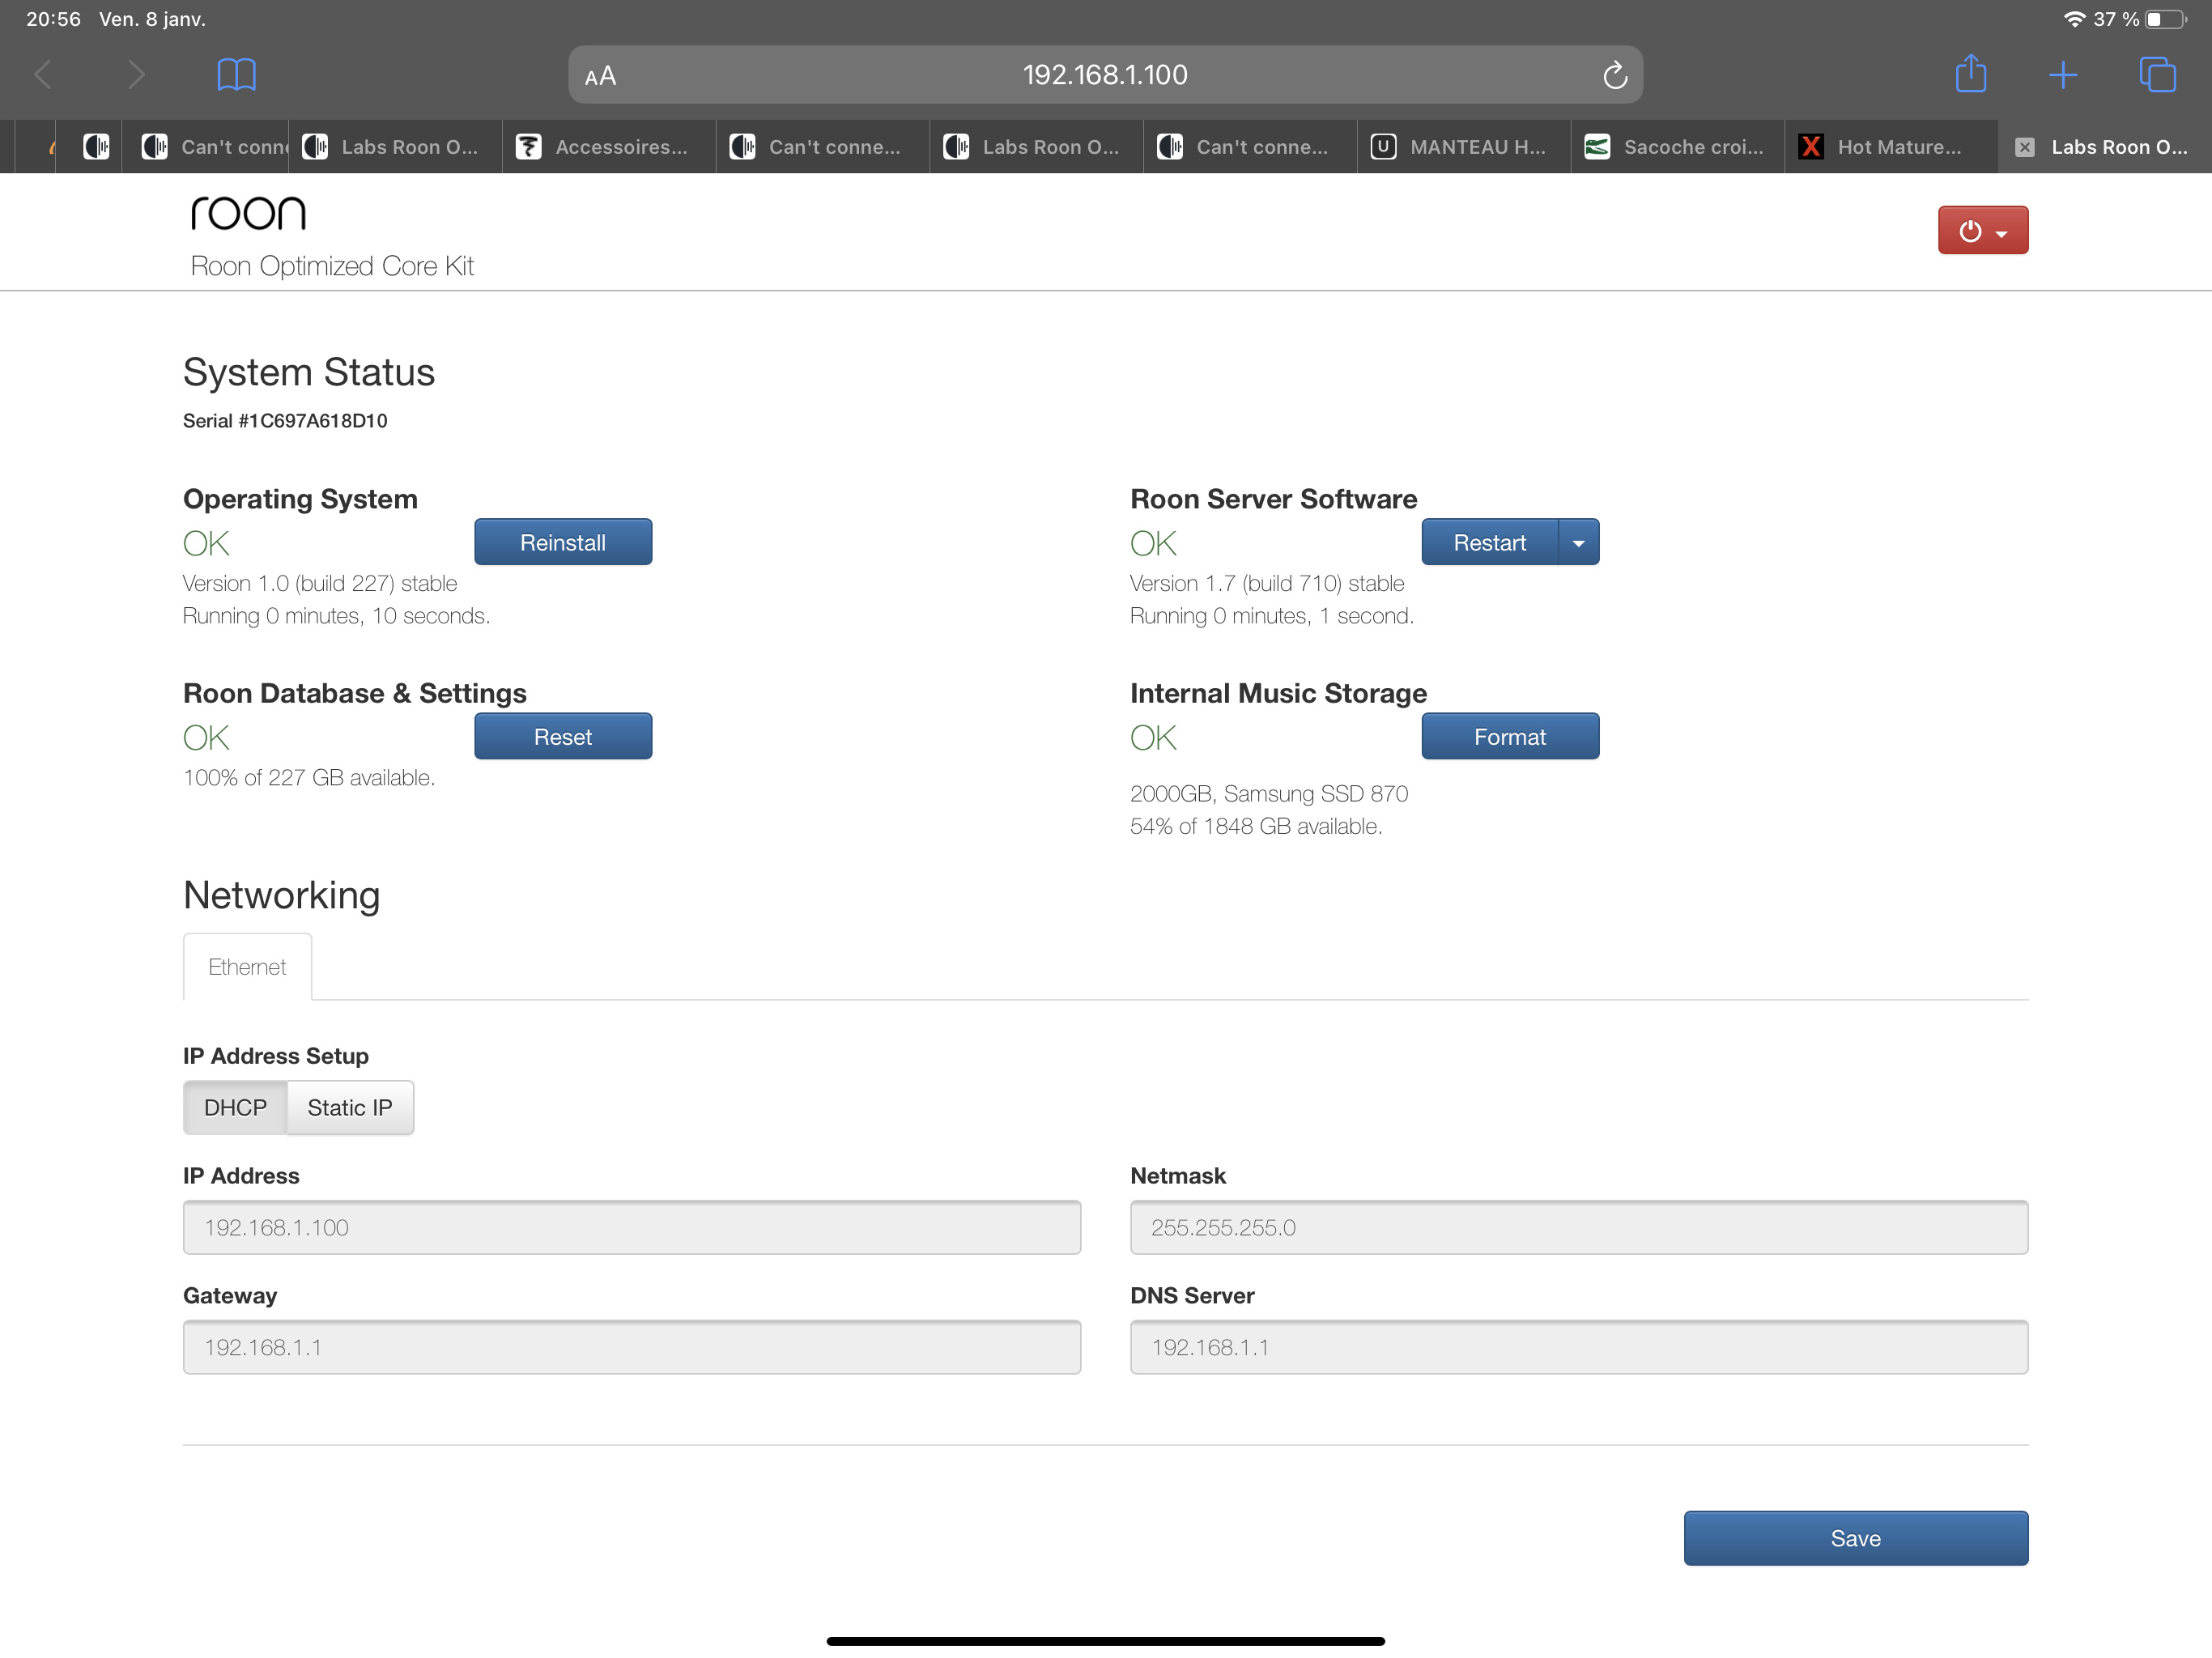Click the MANTEAU tab's U favicon

(x=1383, y=147)
